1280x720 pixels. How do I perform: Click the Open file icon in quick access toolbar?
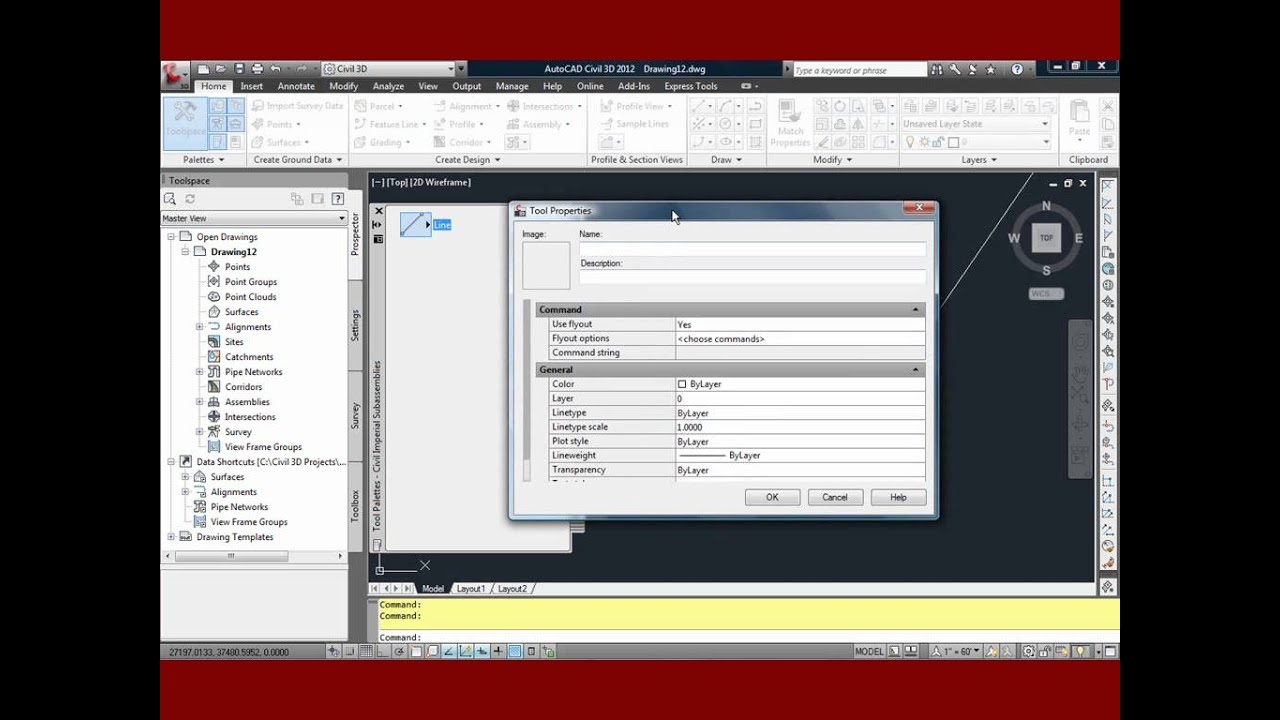(x=221, y=69)
